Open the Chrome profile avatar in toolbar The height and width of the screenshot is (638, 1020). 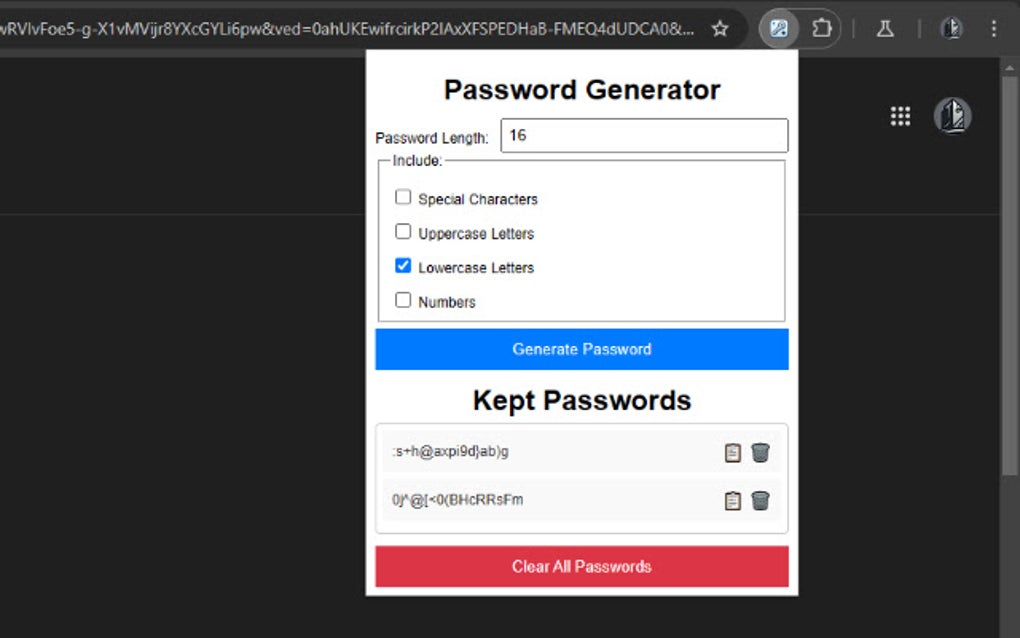952,29
